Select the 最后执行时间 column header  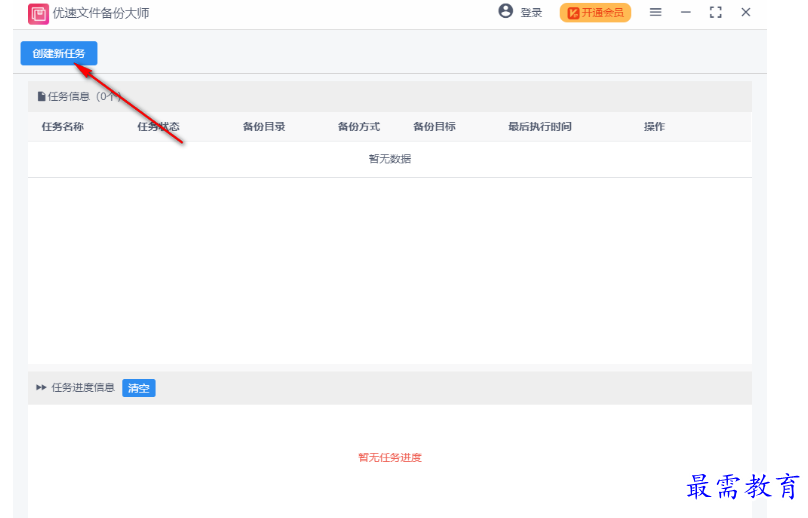tap(540, 127)
